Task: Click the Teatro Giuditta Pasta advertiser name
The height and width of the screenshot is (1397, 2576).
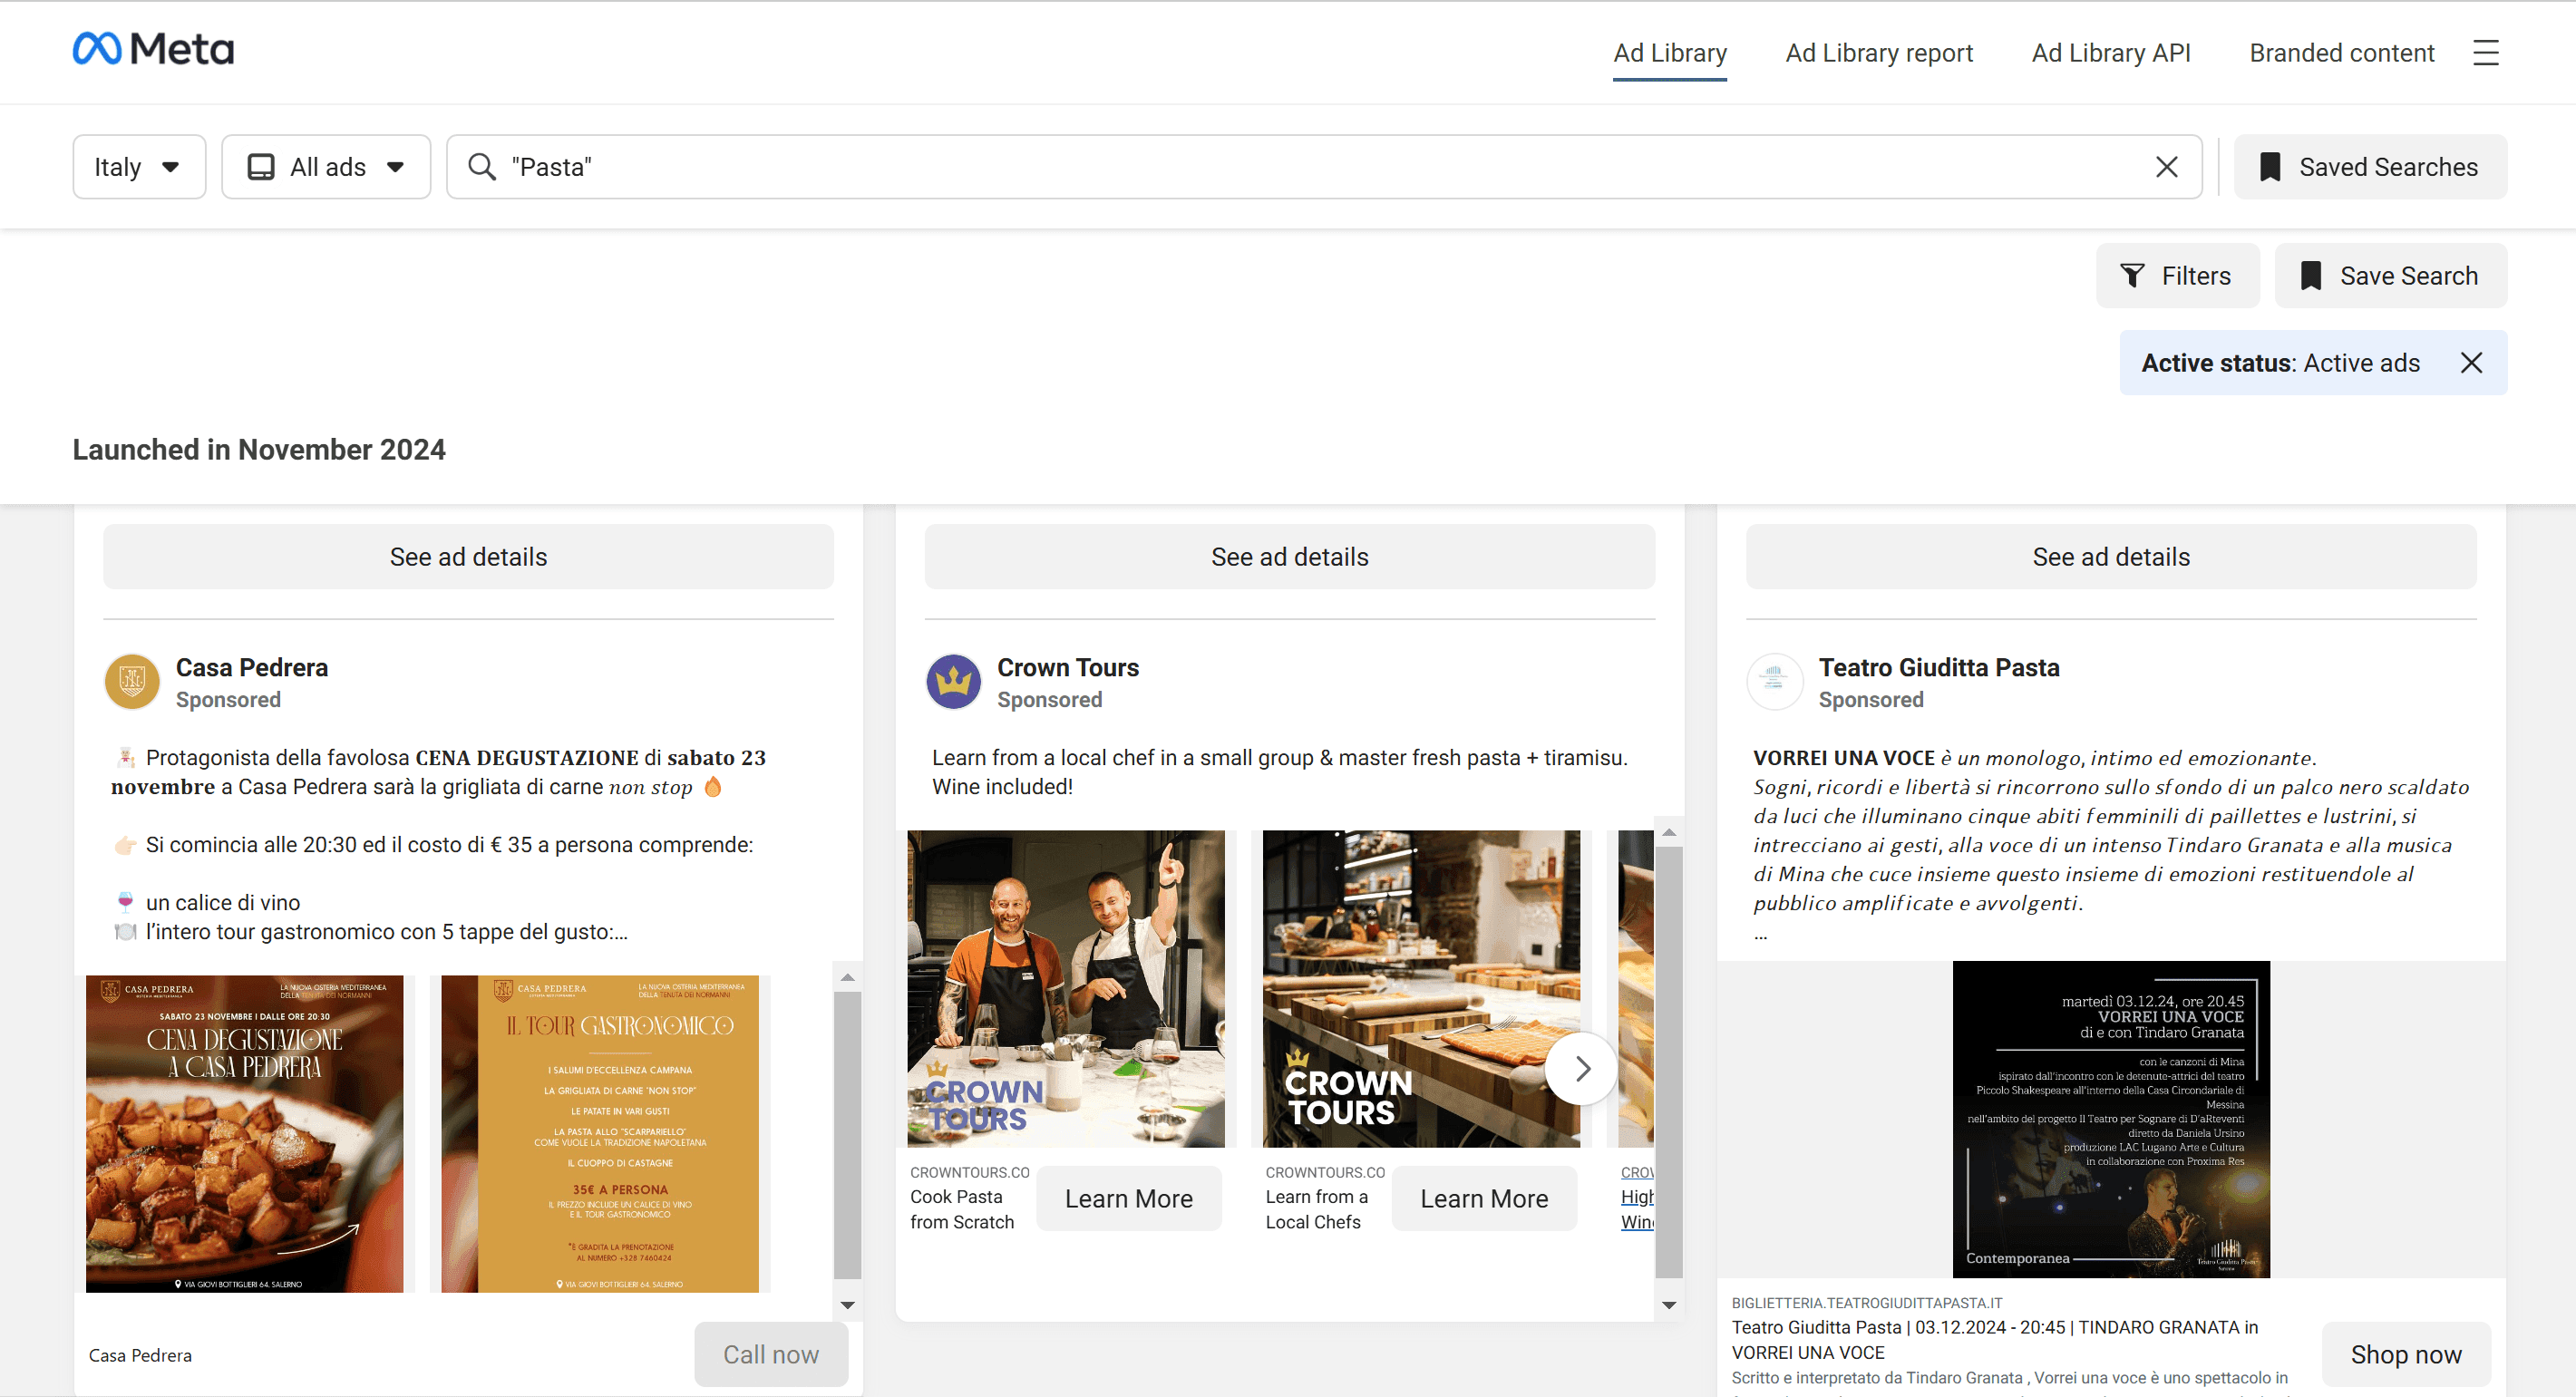Action: (x=1939, y=668)
